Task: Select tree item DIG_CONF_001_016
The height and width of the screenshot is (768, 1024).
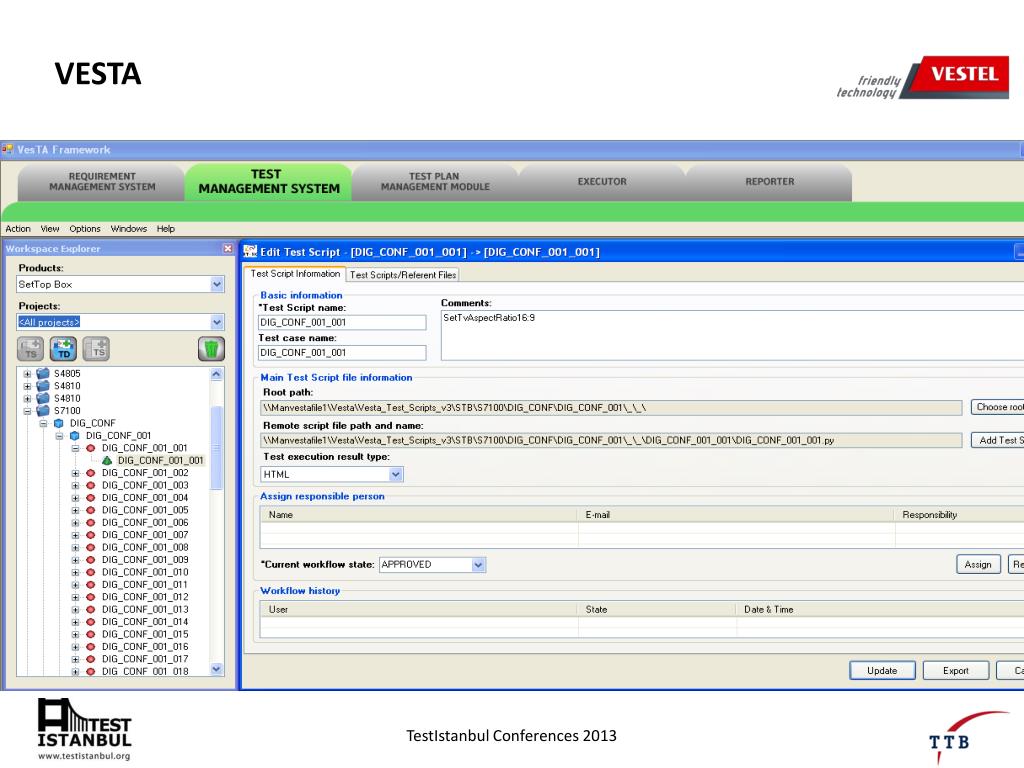Action: click(x=145, y=647)
